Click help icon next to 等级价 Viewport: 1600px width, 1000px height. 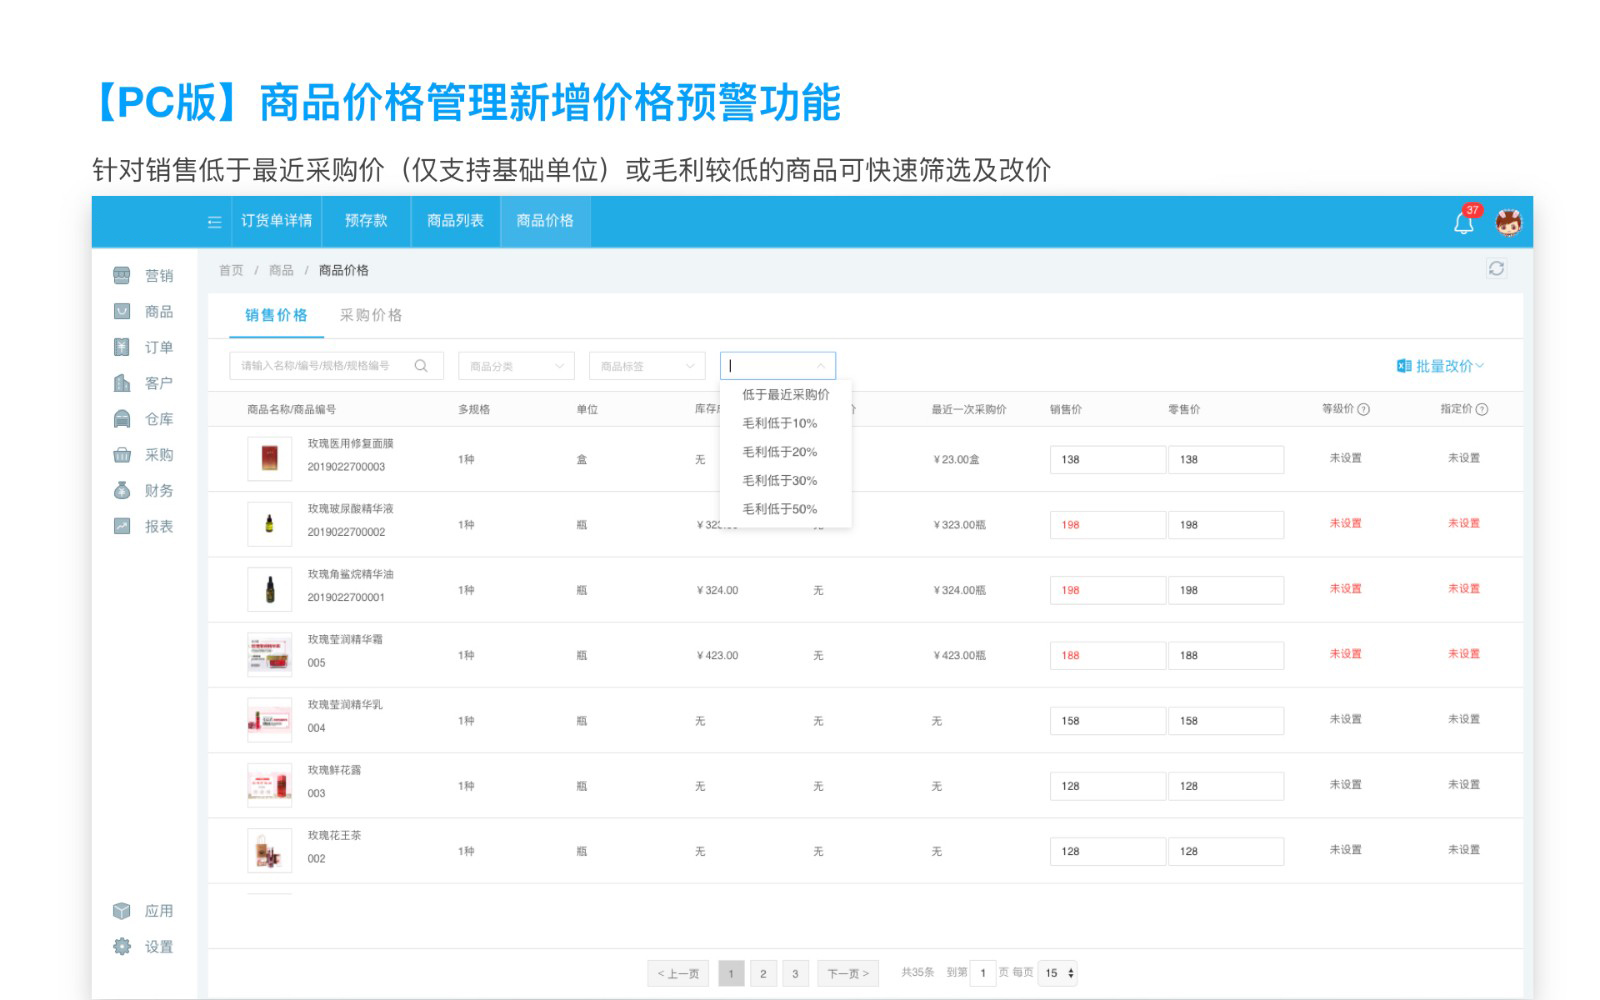tap(1364, 409)
